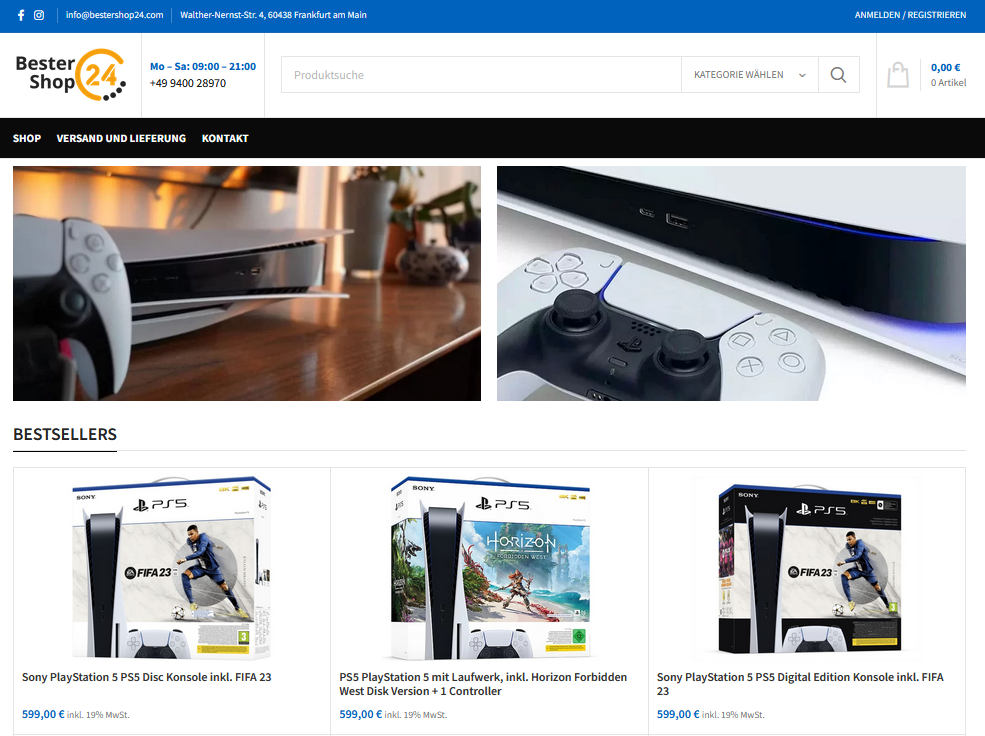985x736 pixels.
Task: Click the Walther-Nernst-Str. 4 address text
Action: pos(273,15)
